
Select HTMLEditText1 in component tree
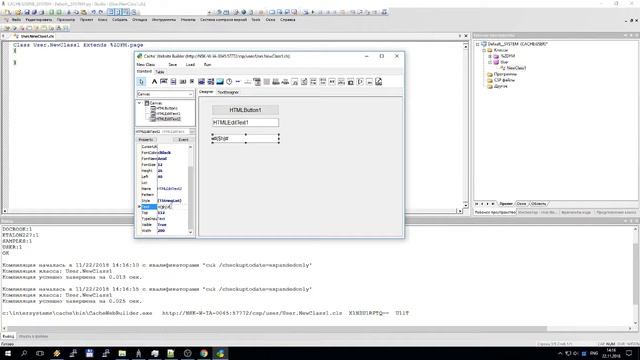click(169, 113)
